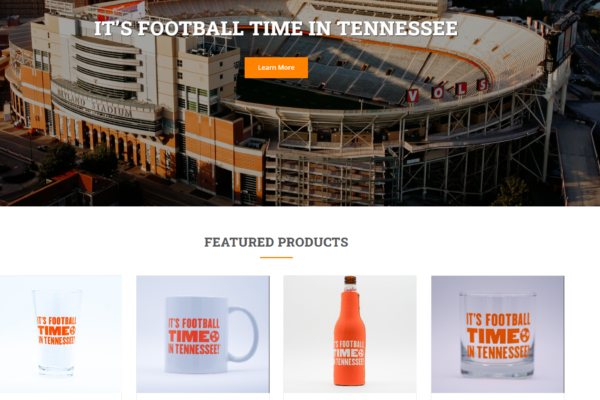Click the mug's white handle
600x400 pixels.
pos(244,334)
